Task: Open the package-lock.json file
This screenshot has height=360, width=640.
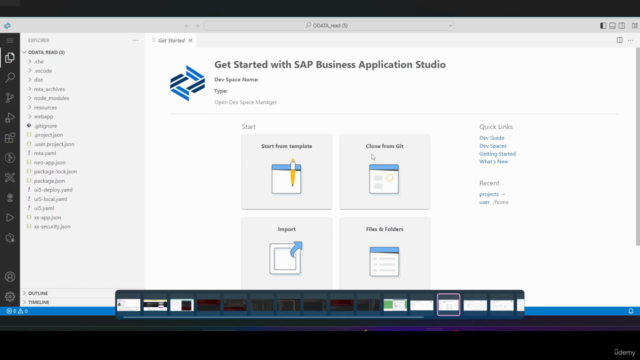Action: [x=55, y=171]
